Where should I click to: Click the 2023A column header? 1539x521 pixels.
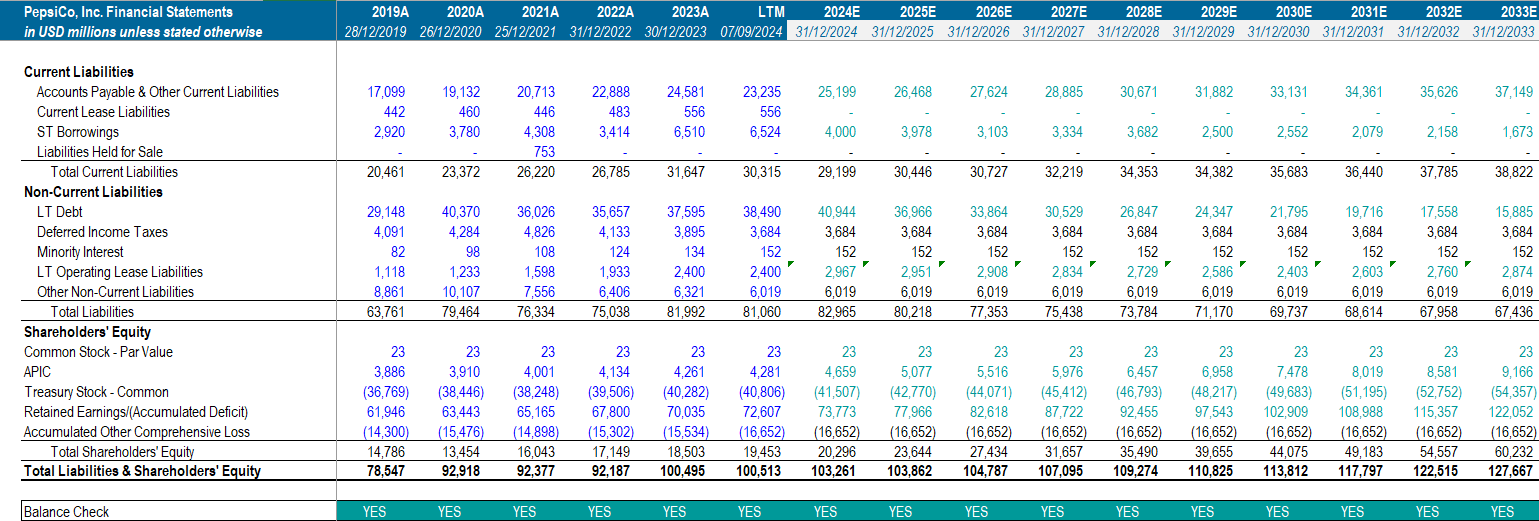[688, 12]
